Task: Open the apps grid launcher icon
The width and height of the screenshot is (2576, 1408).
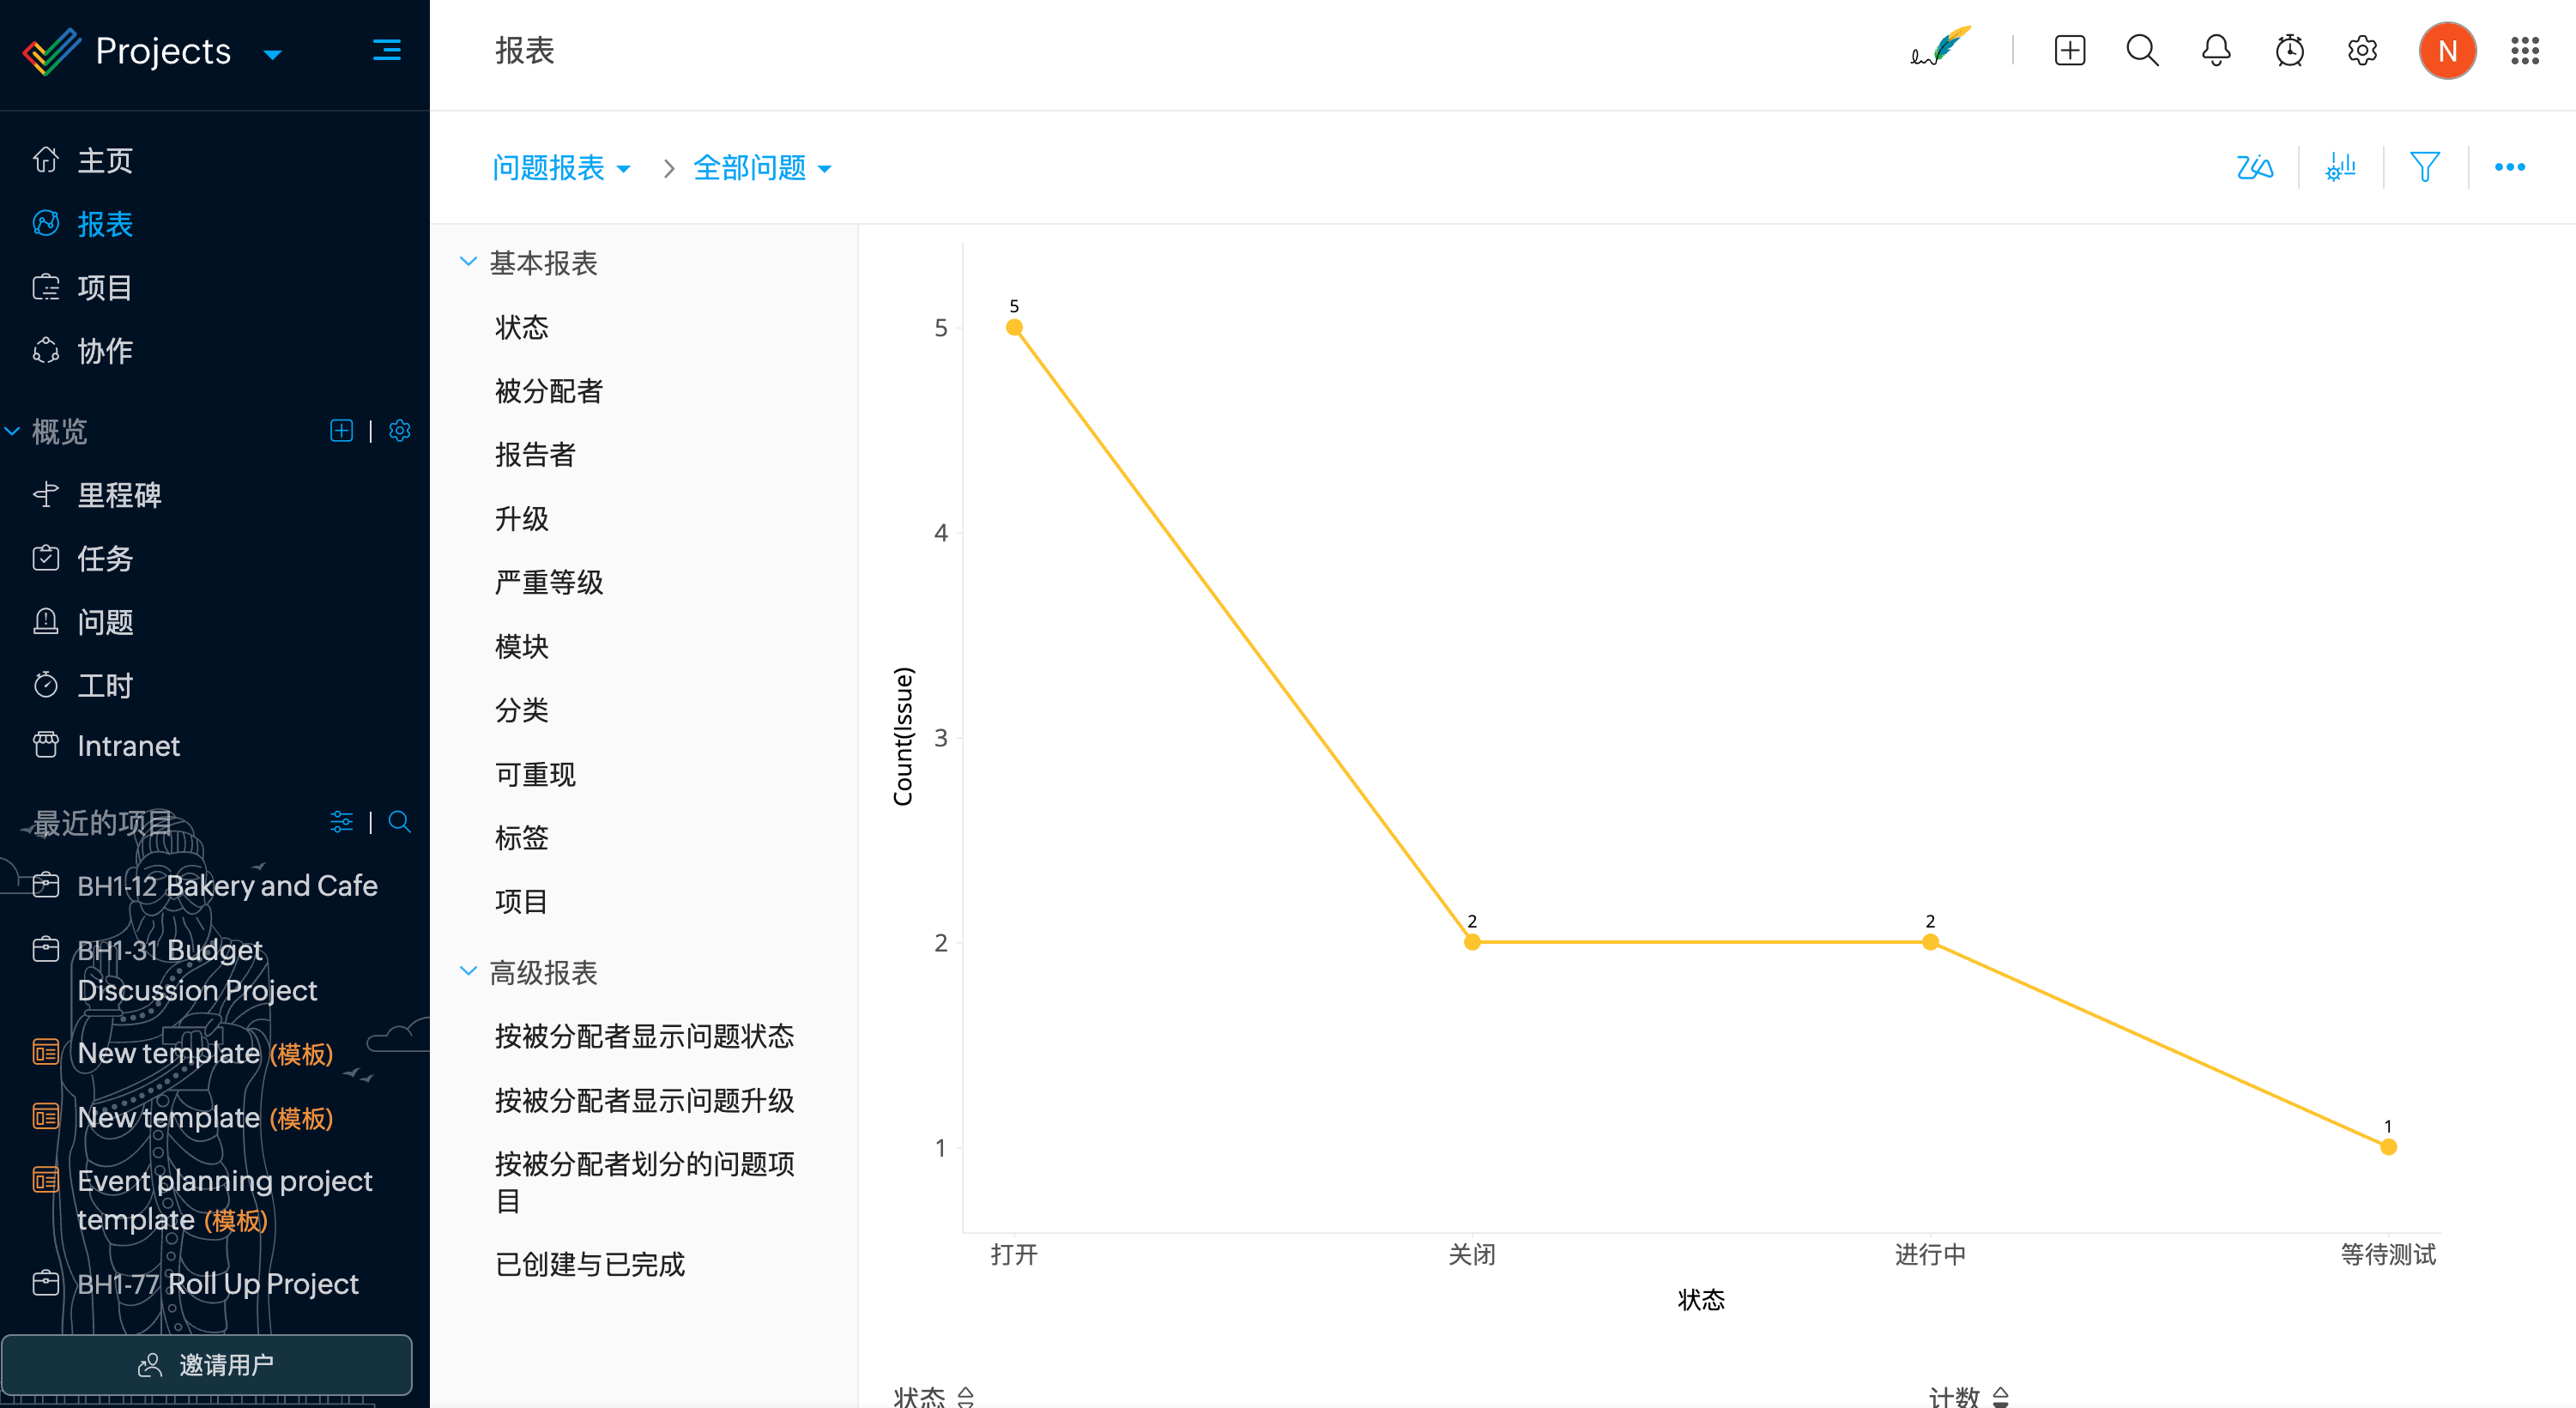Action: (2524, 50)
